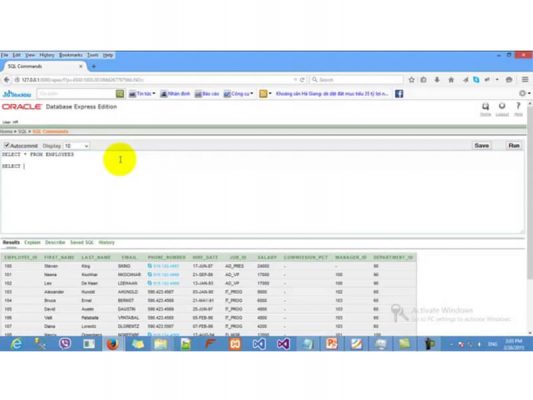
Task: Click the SQL breadcrumb link
Action: [x=22, y=132]
